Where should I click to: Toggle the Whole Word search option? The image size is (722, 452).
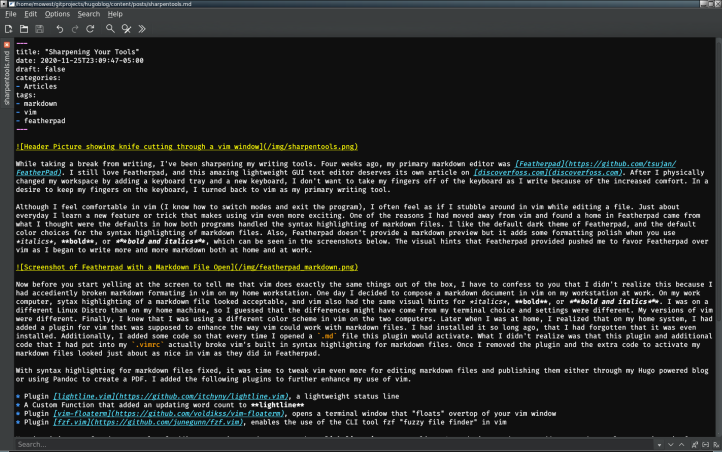click(705, 445)
